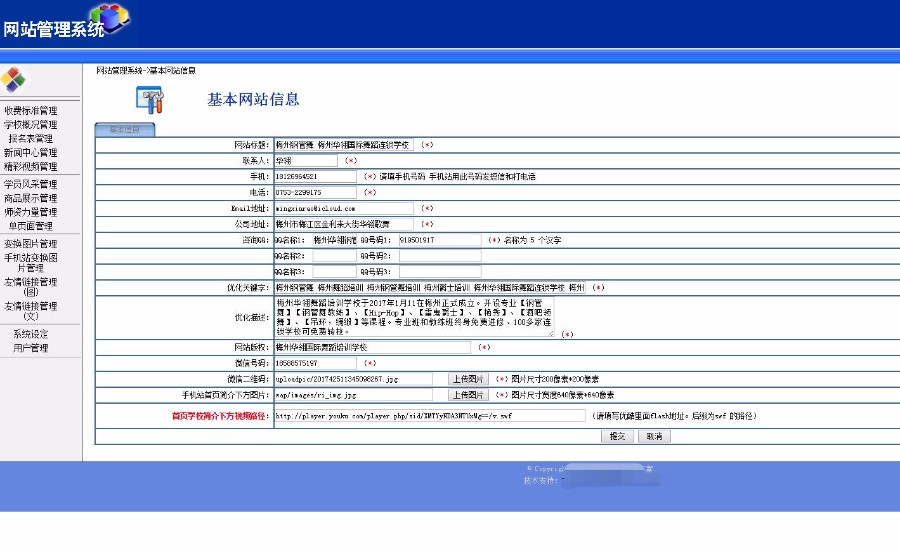Click the 取消 button
This screenshot has height=551, width=900.
tap(654, 436)
